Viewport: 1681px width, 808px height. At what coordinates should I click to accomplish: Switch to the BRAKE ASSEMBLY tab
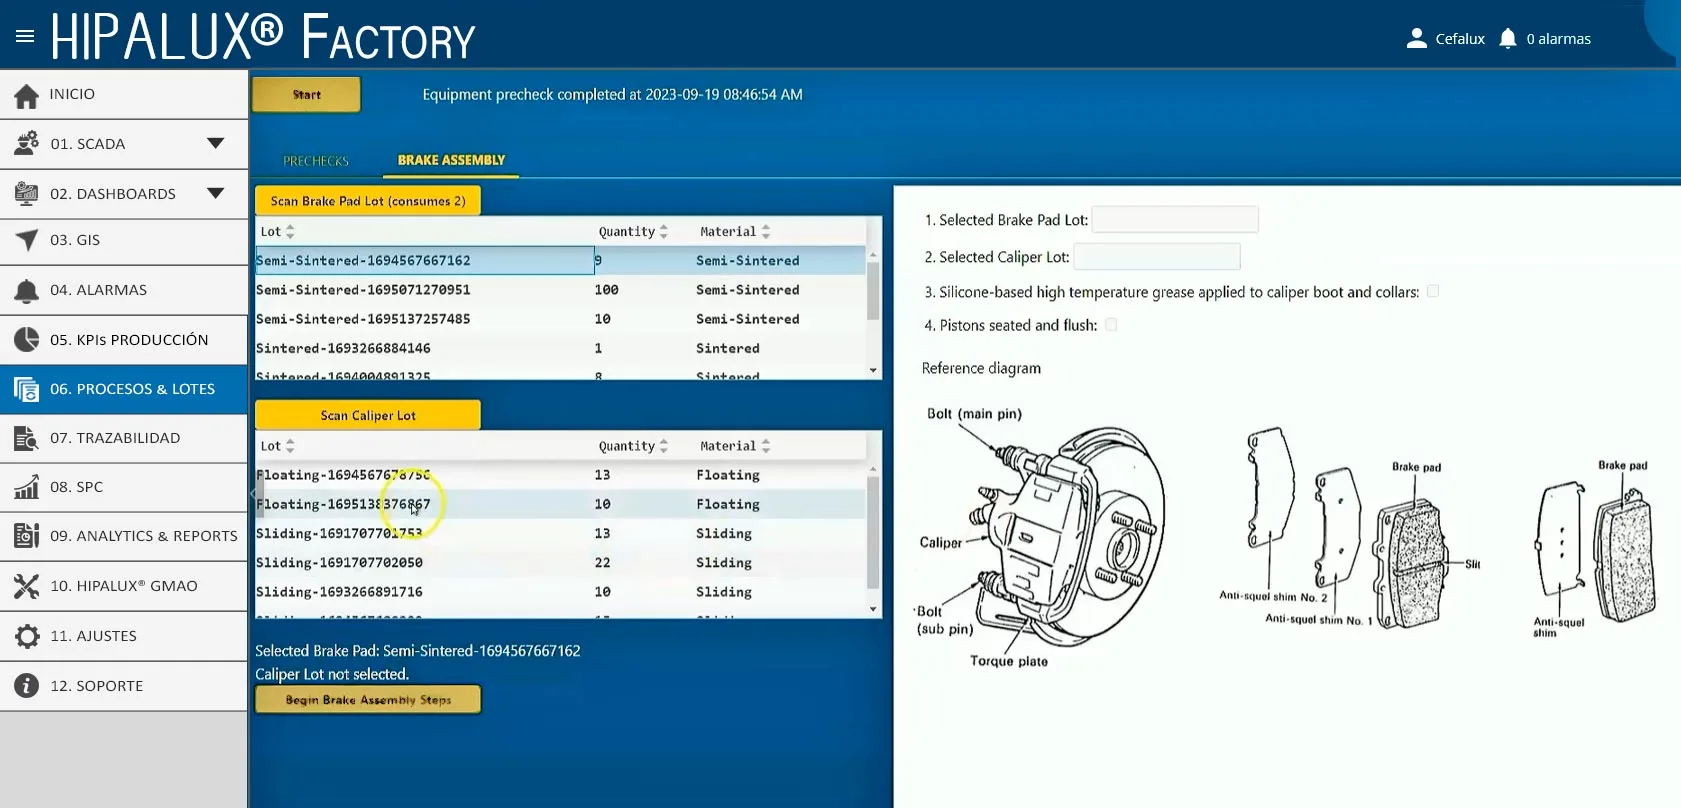point(451,160)
